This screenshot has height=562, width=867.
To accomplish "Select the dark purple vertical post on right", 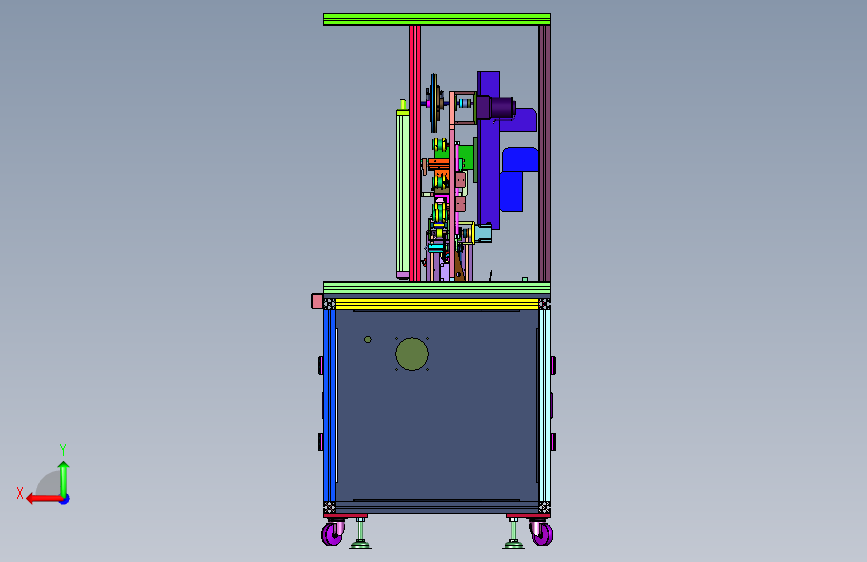I will [x=545, y=153].
